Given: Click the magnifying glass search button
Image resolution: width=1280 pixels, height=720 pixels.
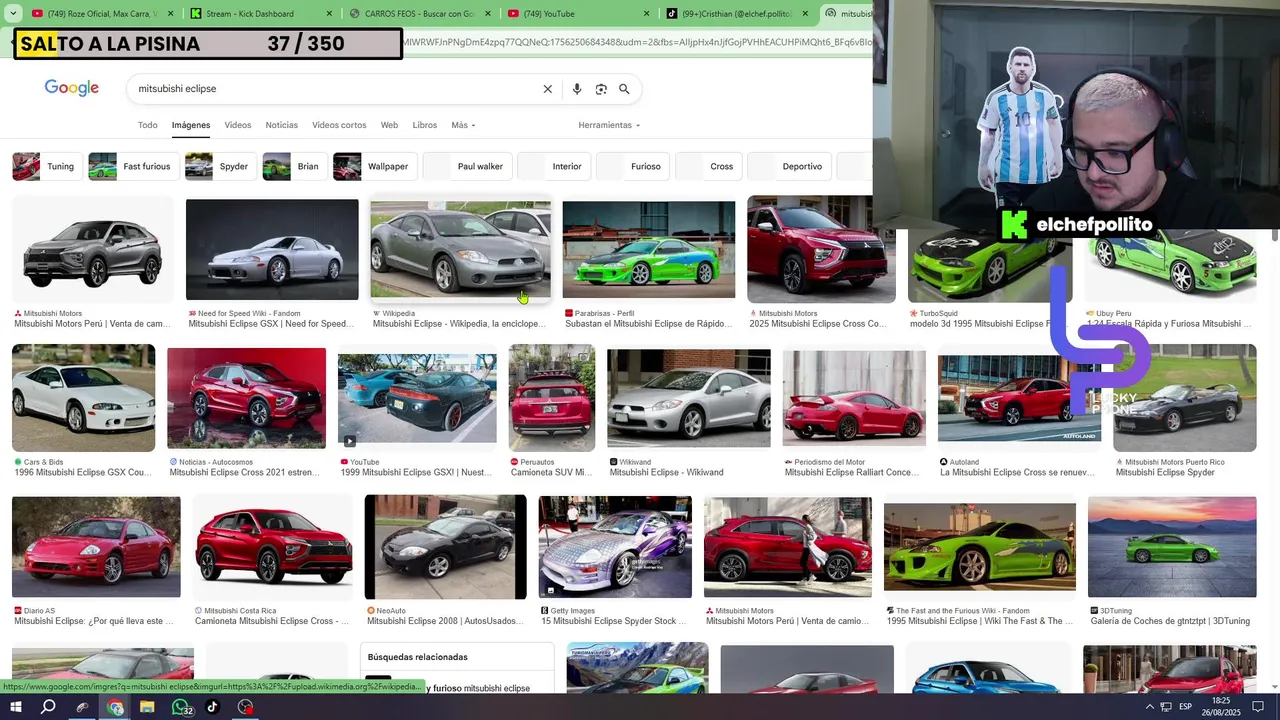Looking at the screenshot, I should point(624,89).
